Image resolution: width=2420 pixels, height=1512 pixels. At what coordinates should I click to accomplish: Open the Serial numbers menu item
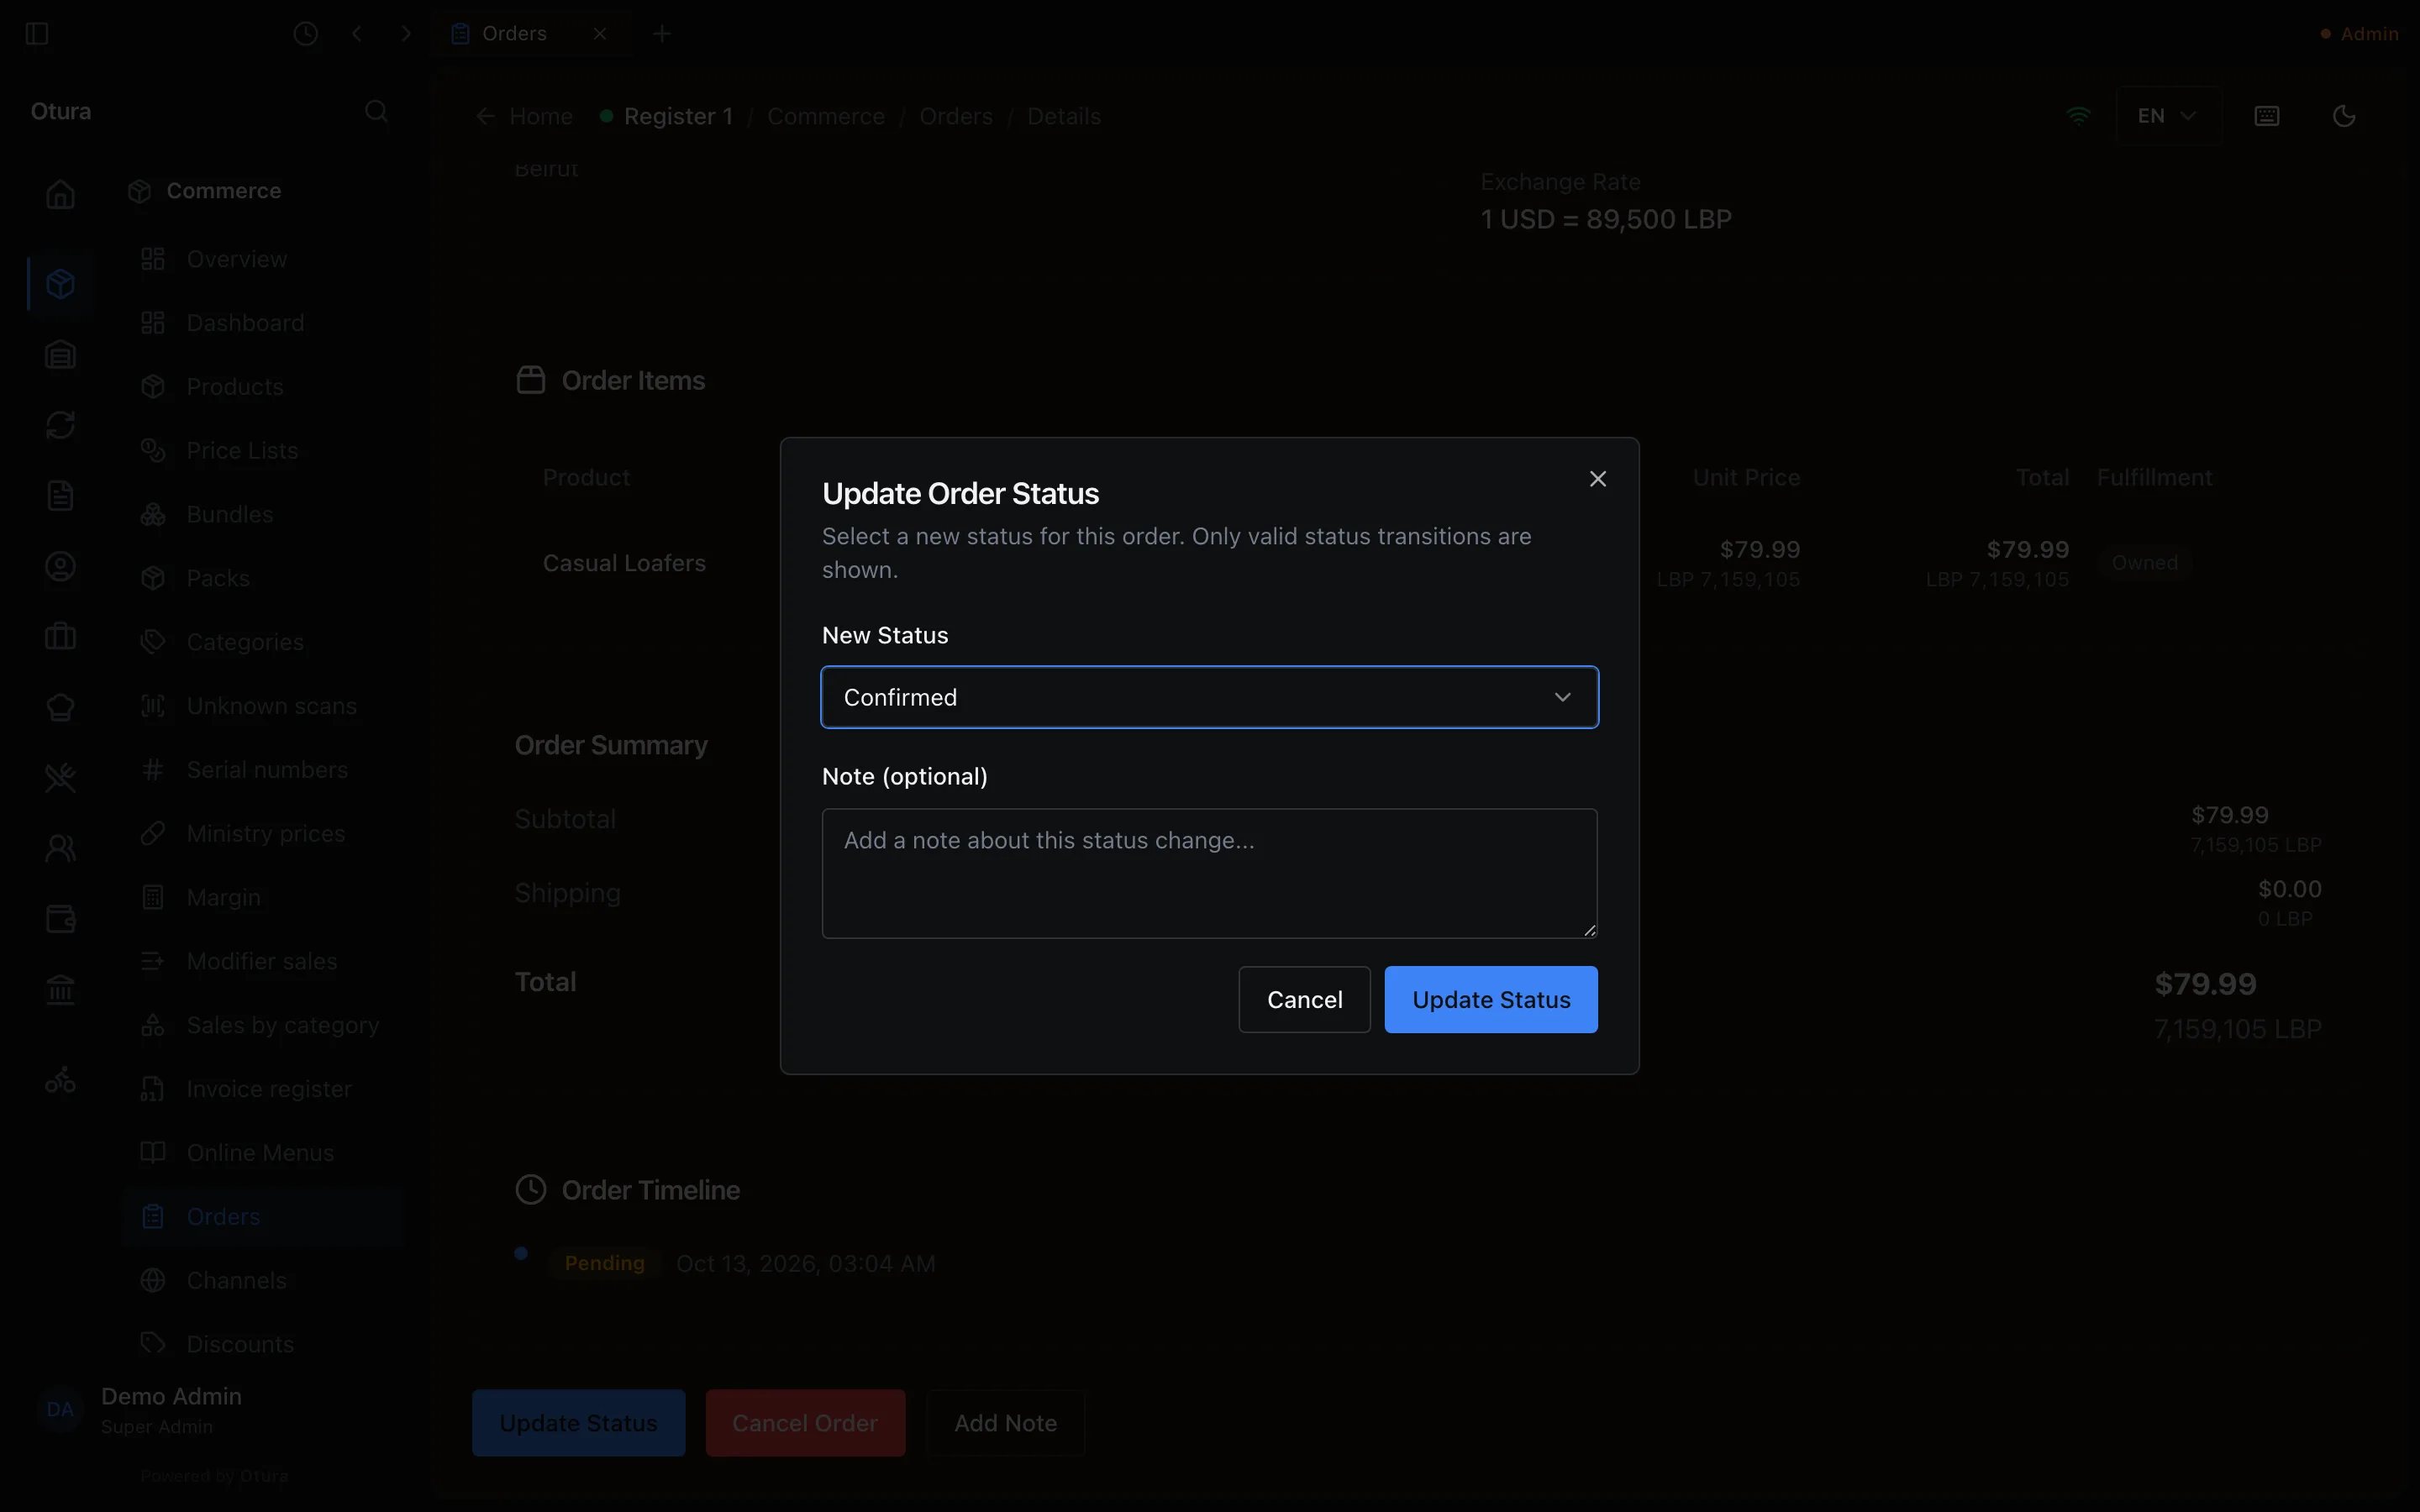point(262,770)
